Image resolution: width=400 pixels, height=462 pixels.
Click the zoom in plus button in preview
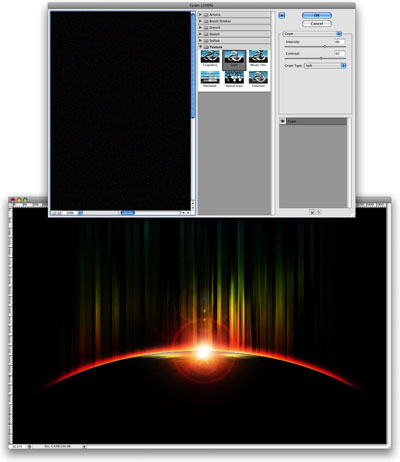click(x=59, y=213)
